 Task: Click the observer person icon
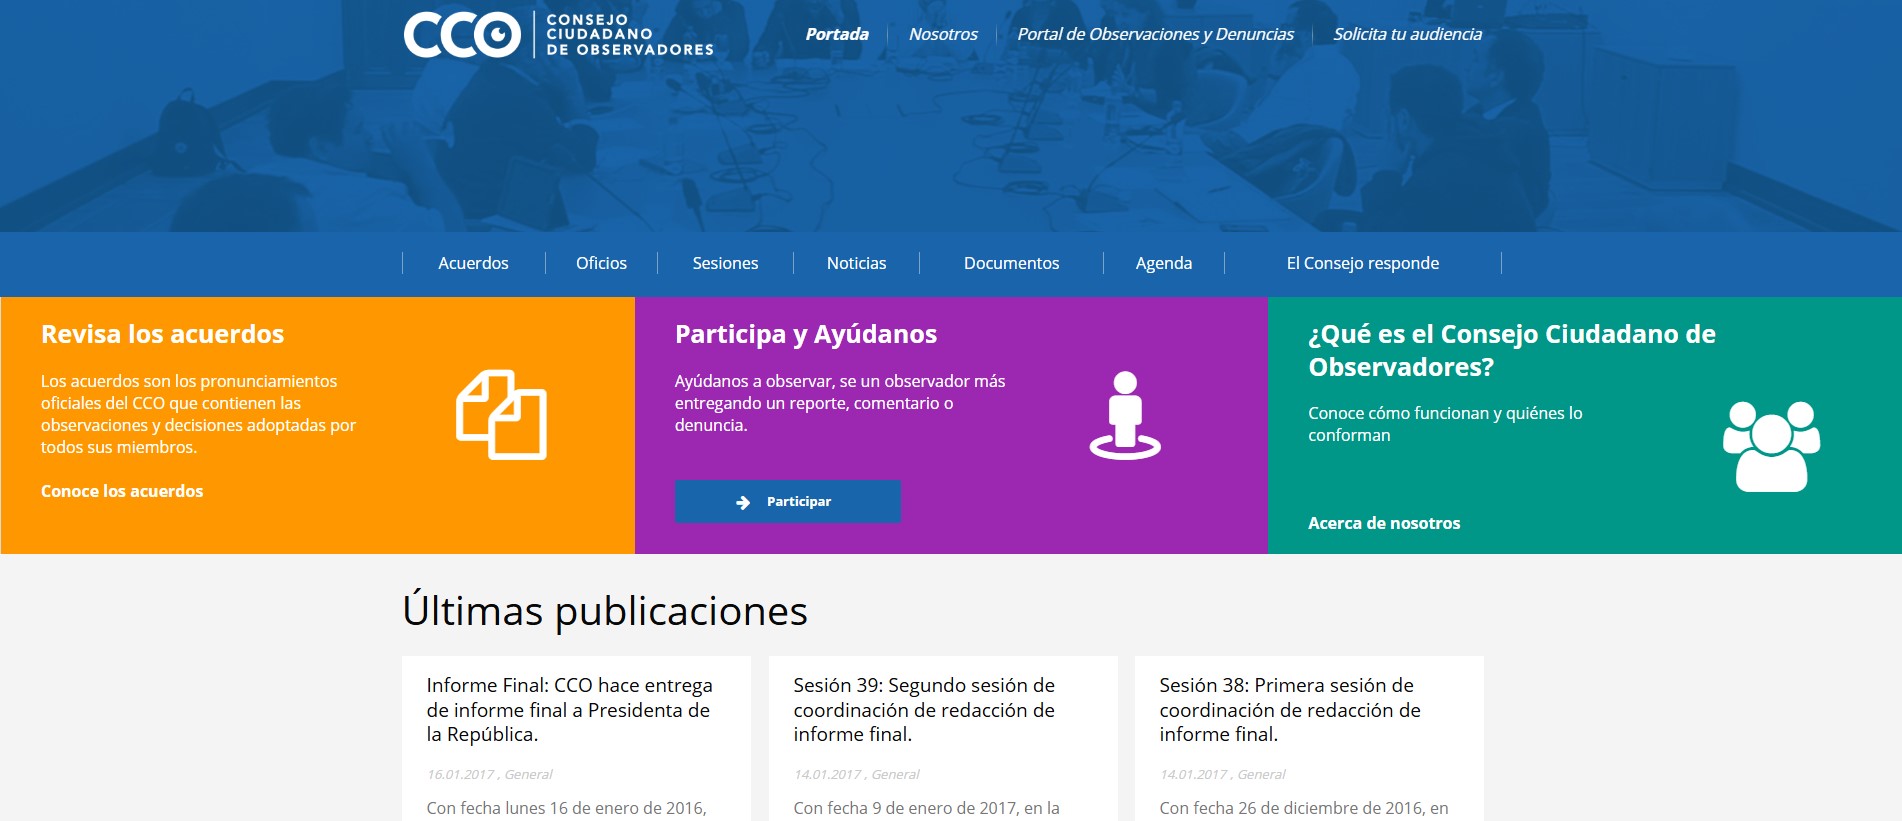tap(1125, 415)
